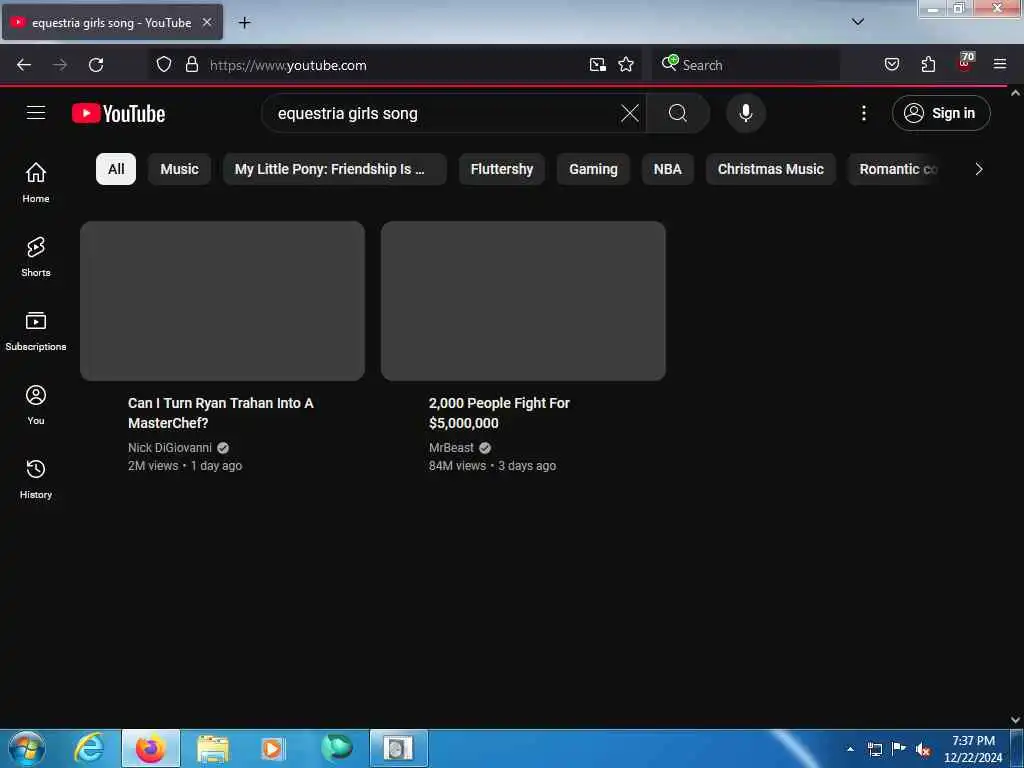This screenshot has height=768, width=1024.
Task: Click the page scrollbar up arrow
Action: (x=1016, y=93)
